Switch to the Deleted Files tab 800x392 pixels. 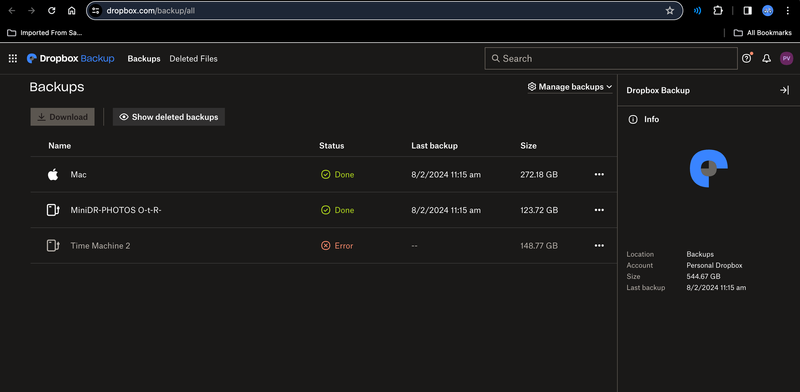(x=193, y=59)
